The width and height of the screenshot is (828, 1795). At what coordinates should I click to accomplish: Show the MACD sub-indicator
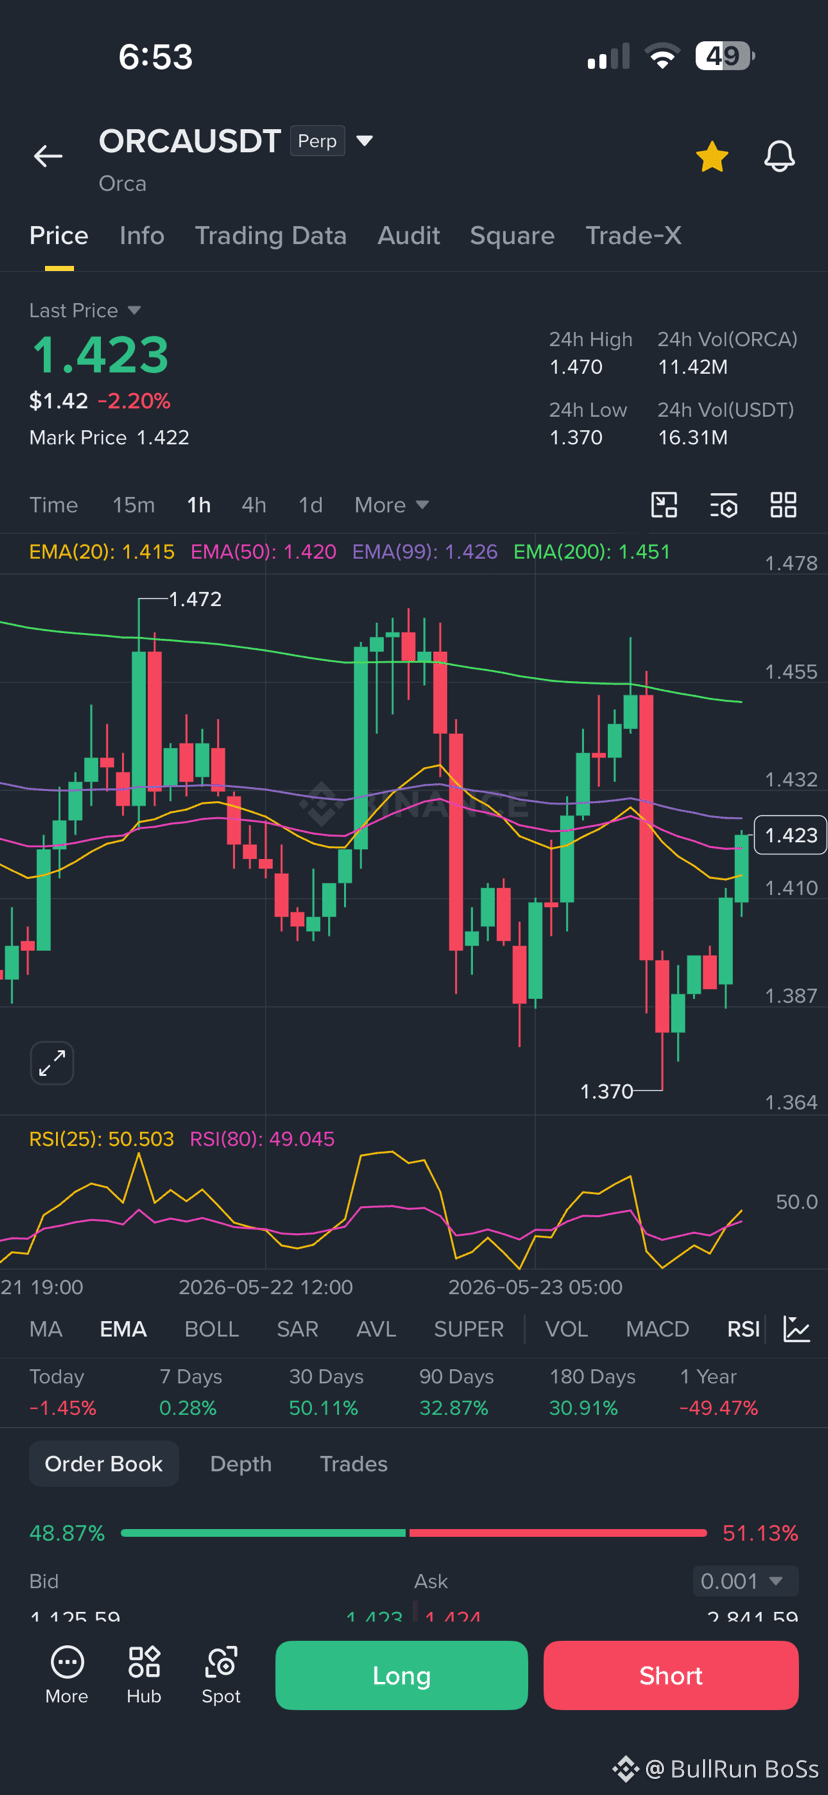(657, 1329)
